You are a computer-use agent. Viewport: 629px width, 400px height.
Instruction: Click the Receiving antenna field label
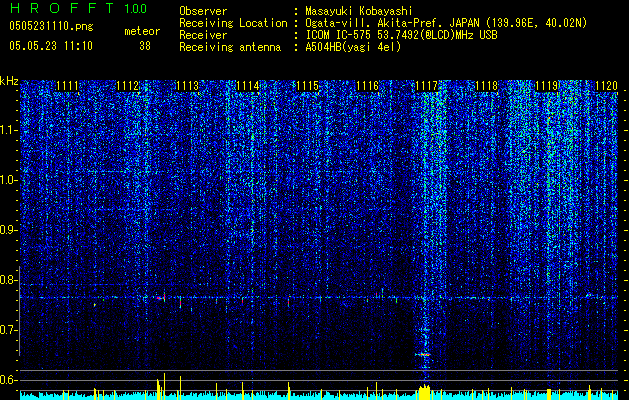click(230, 47)
